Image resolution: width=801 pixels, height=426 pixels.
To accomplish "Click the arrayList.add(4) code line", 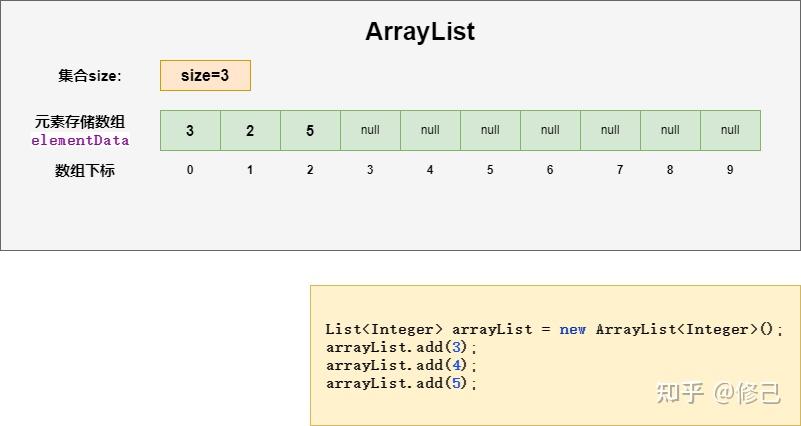I will 402,365.
